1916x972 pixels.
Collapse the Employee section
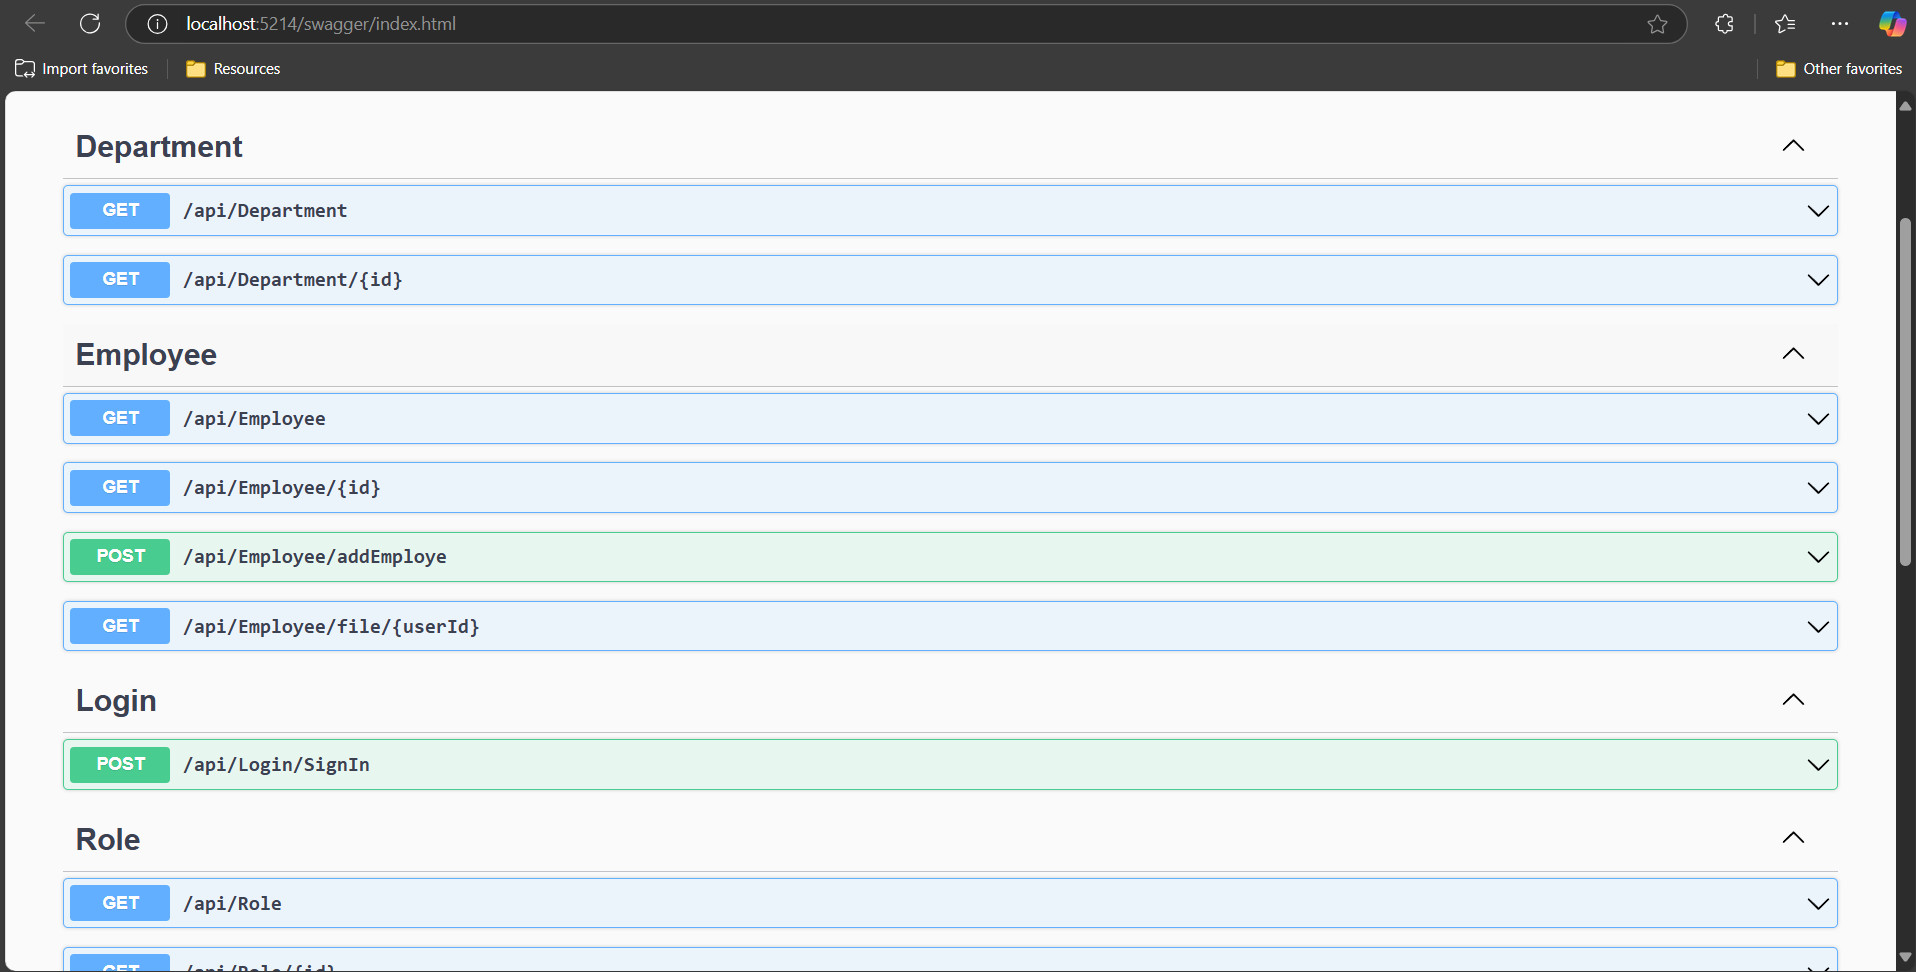pyautogui.click(x=1793, y=354)
